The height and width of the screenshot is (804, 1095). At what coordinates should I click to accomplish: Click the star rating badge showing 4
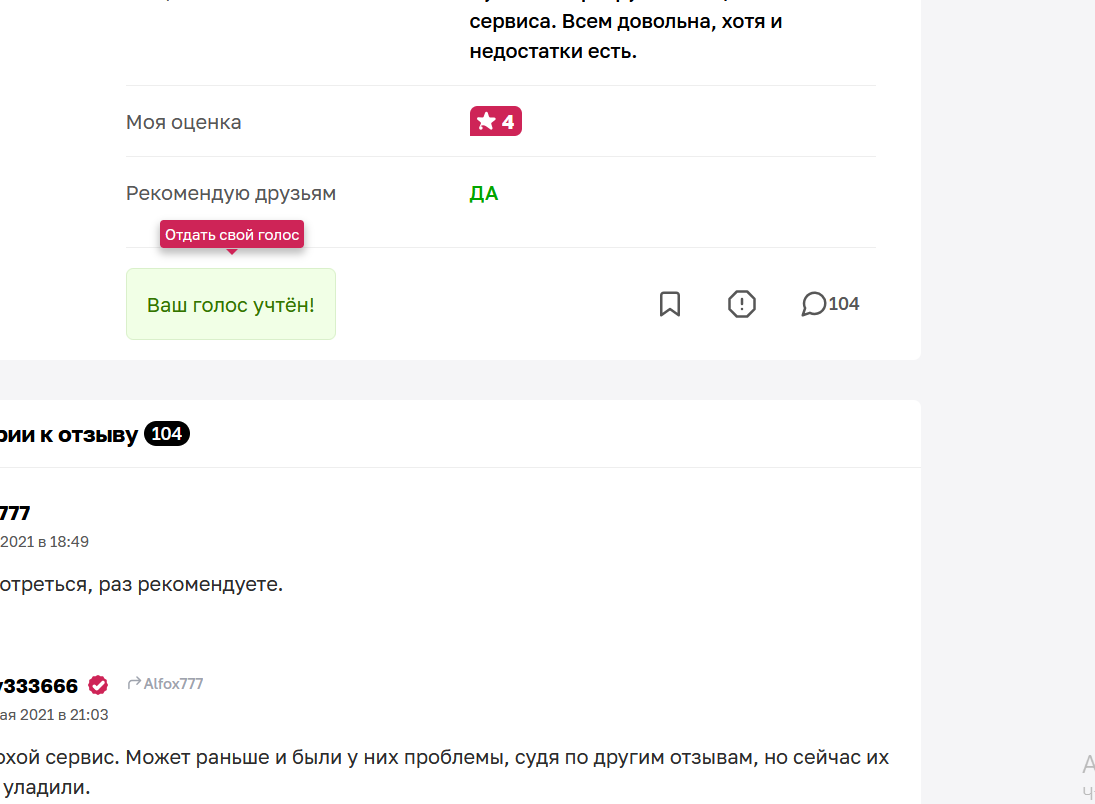(496, 122)
